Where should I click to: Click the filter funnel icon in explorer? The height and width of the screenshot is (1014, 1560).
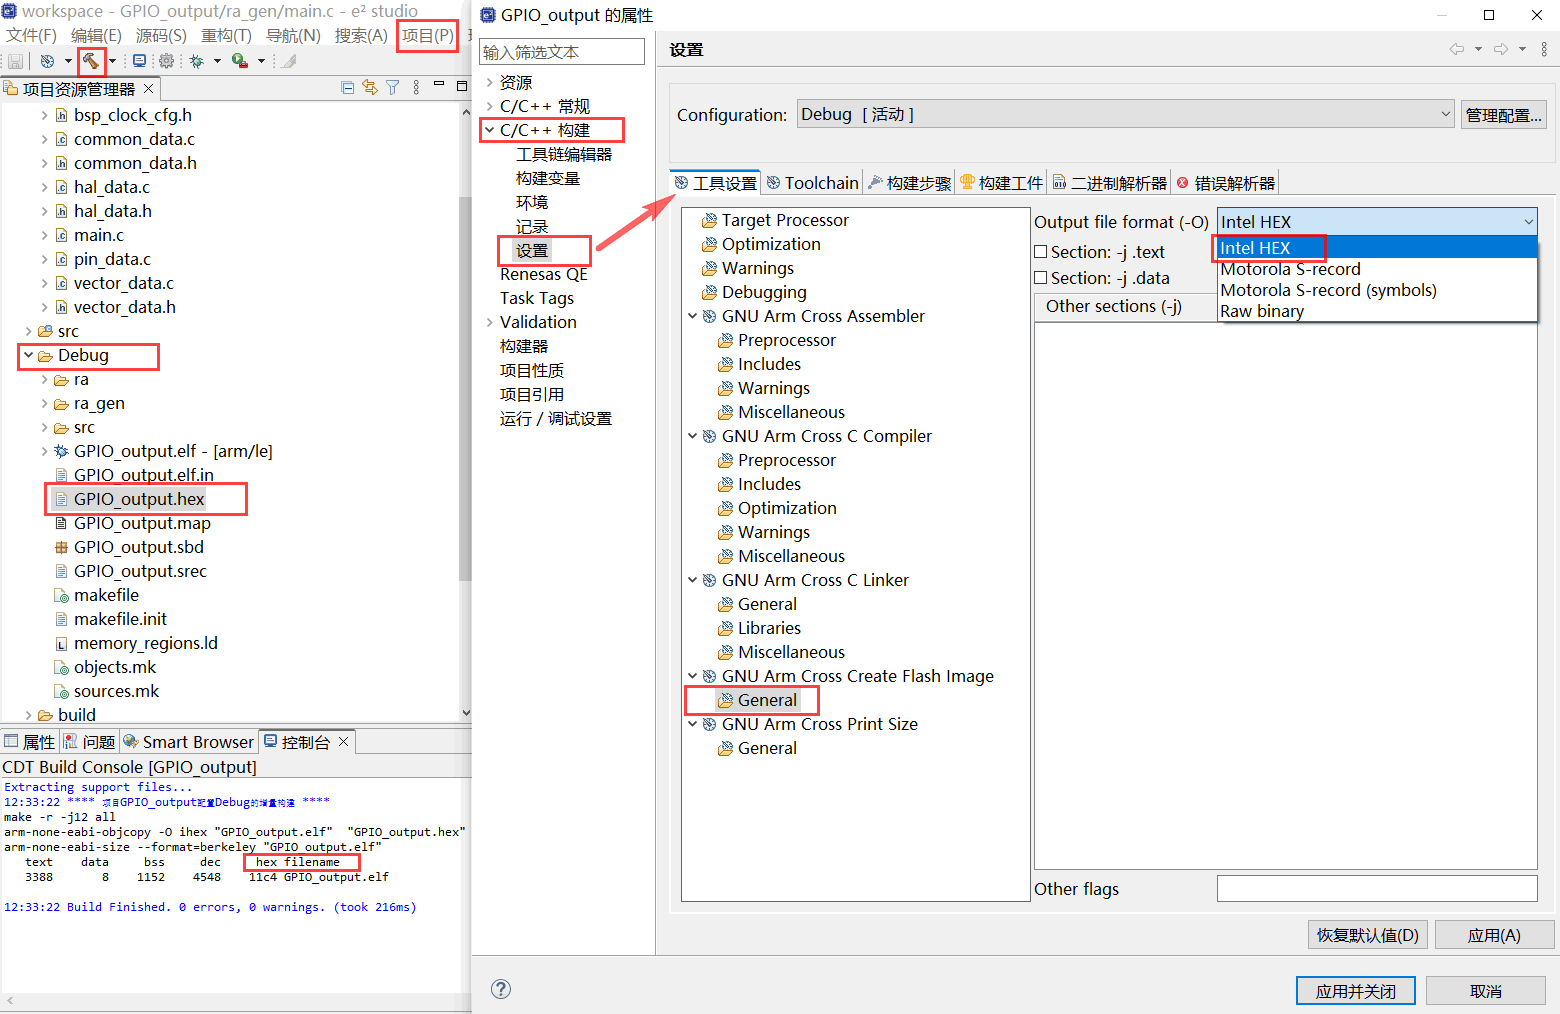pos(393,88)
